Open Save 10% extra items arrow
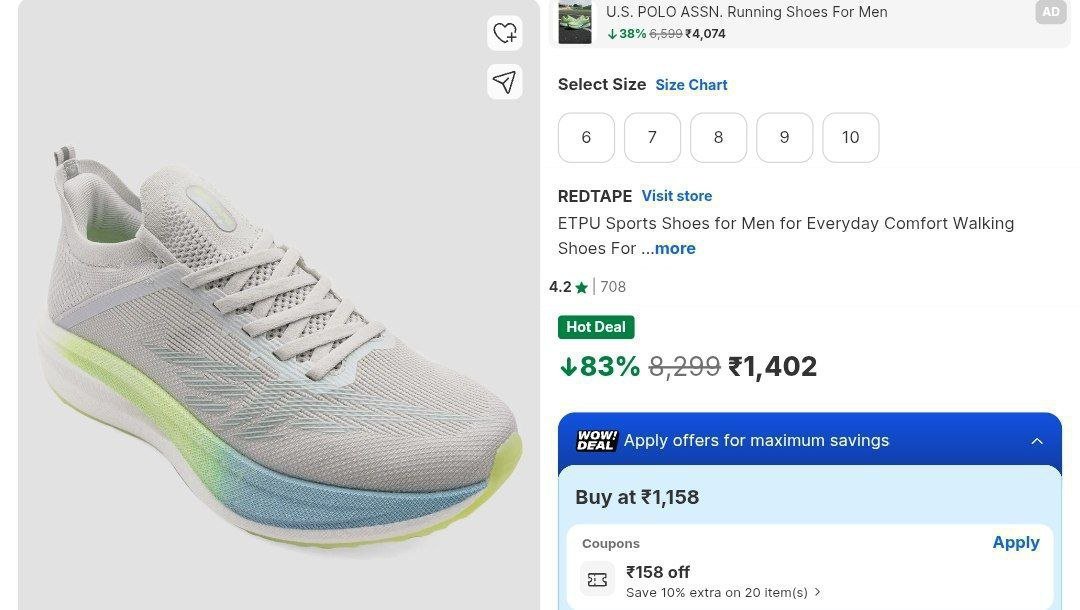 818,592
